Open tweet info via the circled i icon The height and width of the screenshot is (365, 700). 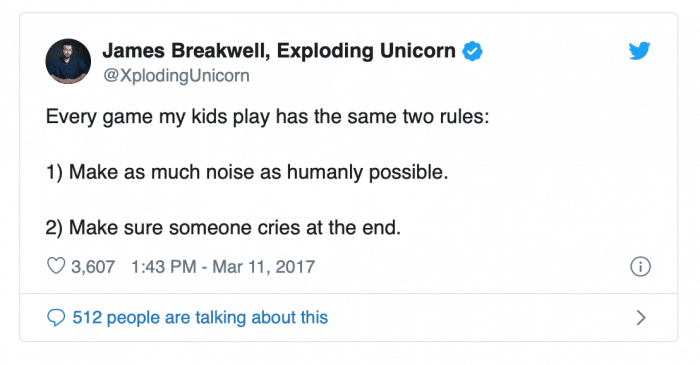pos(640,267)
